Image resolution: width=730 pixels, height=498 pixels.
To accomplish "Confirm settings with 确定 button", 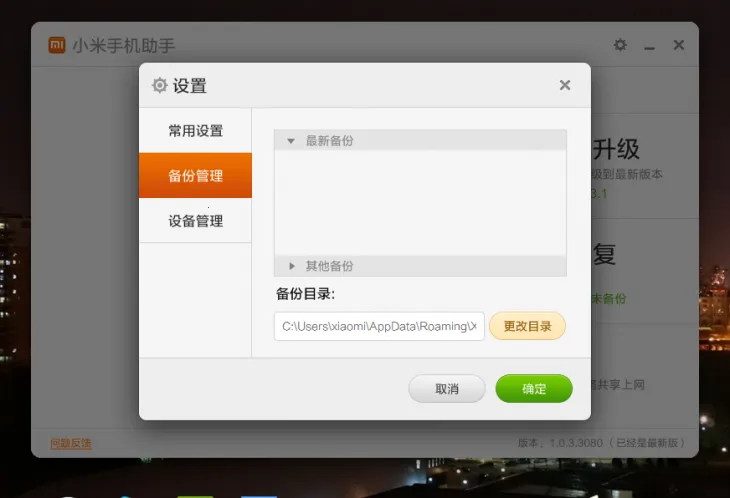I will click(534, 389).
